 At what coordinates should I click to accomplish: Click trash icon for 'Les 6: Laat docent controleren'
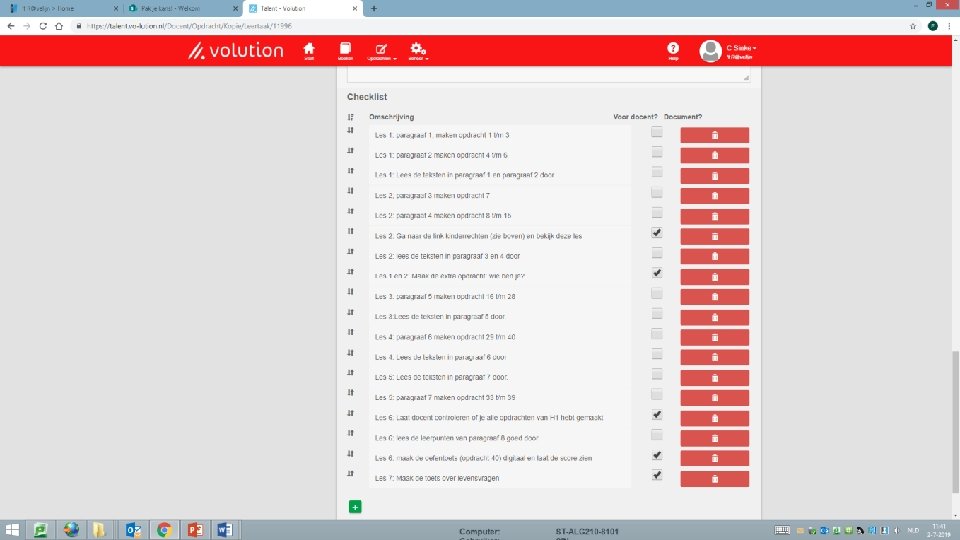714,418
